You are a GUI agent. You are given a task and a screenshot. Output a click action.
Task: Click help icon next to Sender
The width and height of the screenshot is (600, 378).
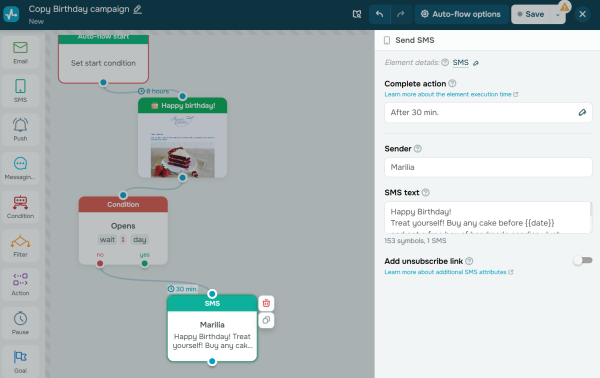[x=418, y=148]
